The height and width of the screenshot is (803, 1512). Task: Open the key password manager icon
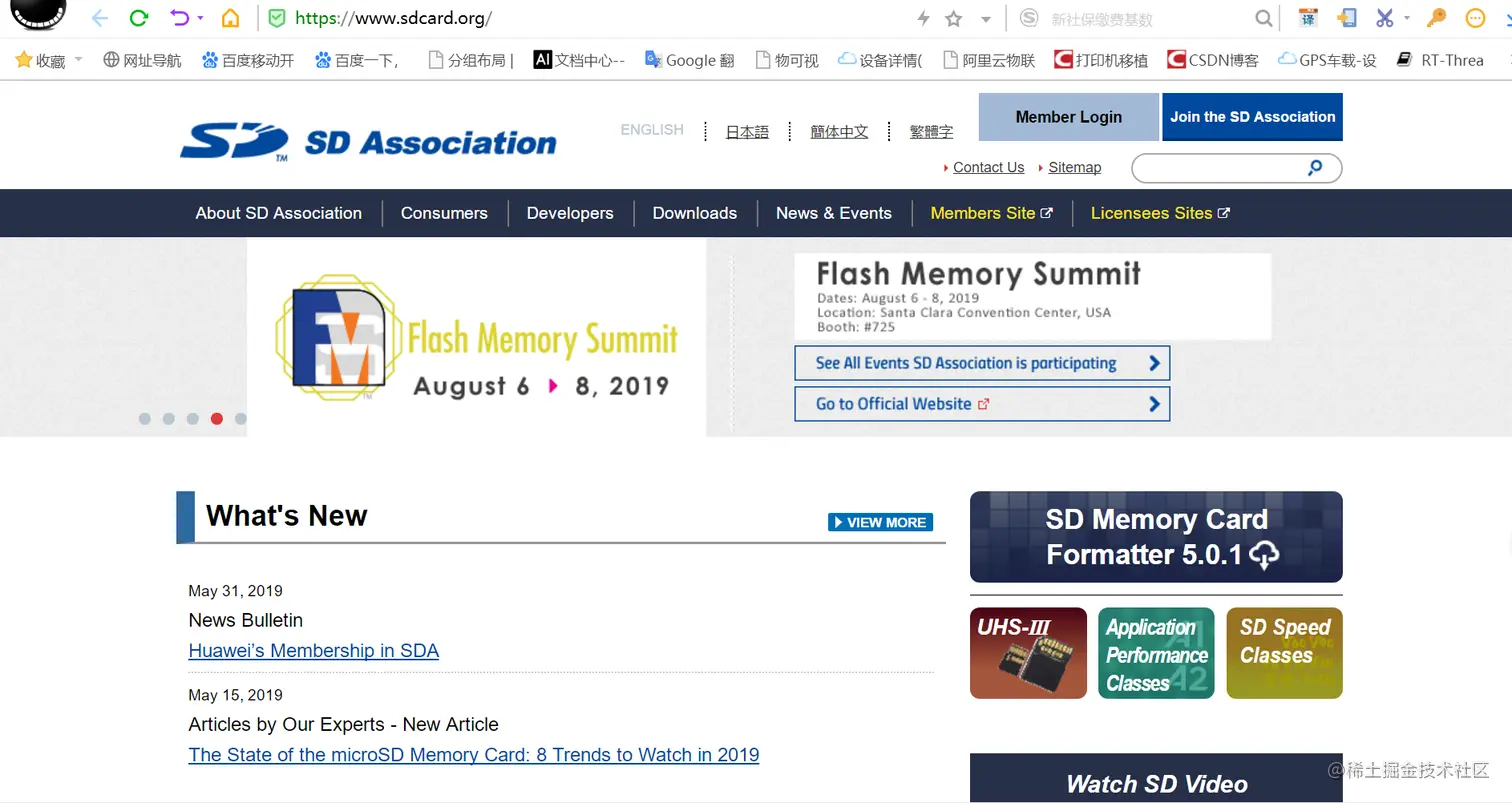click(x=1436, y=18)
